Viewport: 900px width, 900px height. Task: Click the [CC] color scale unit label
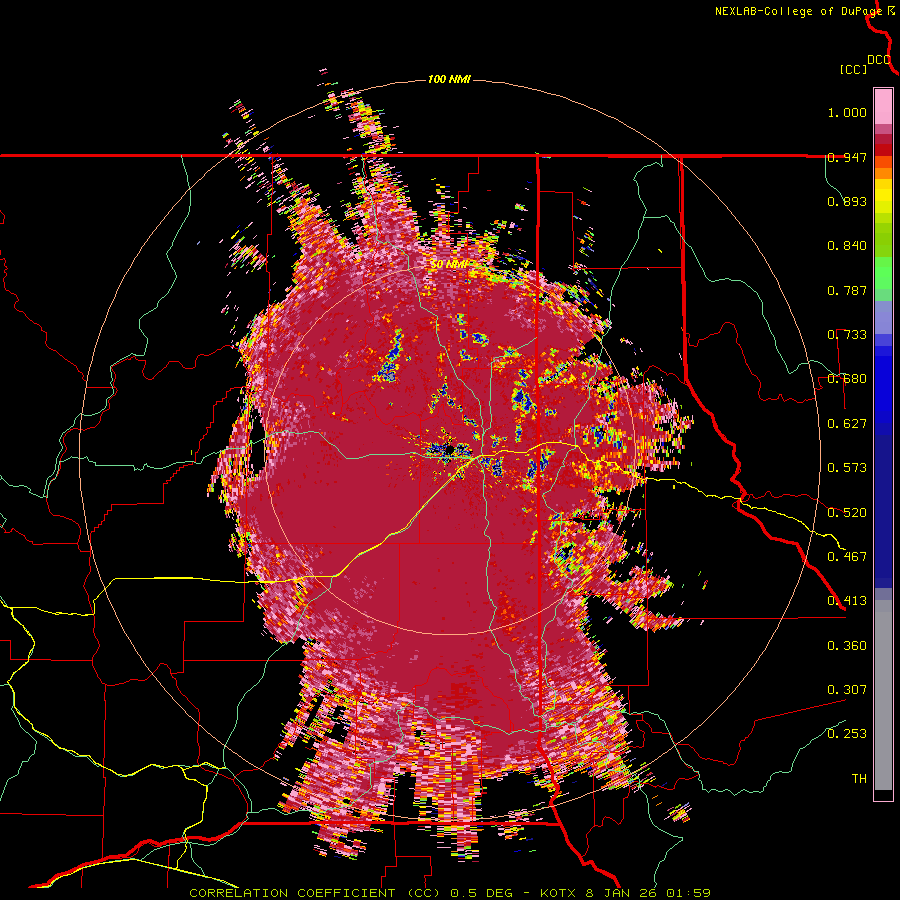(x=853, y=69)
